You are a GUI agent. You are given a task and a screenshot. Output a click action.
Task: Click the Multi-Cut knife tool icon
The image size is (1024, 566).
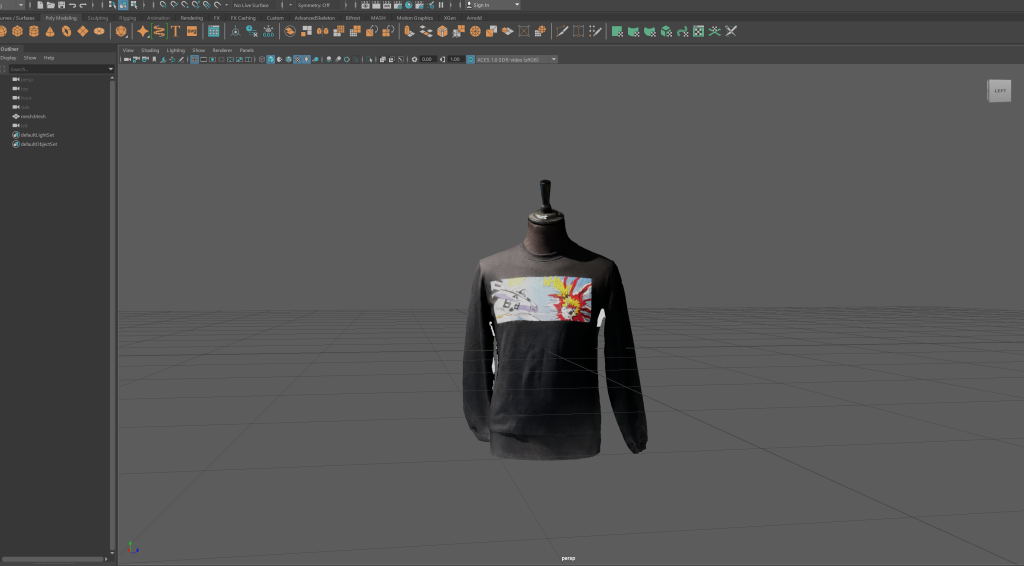click(562, 31)
